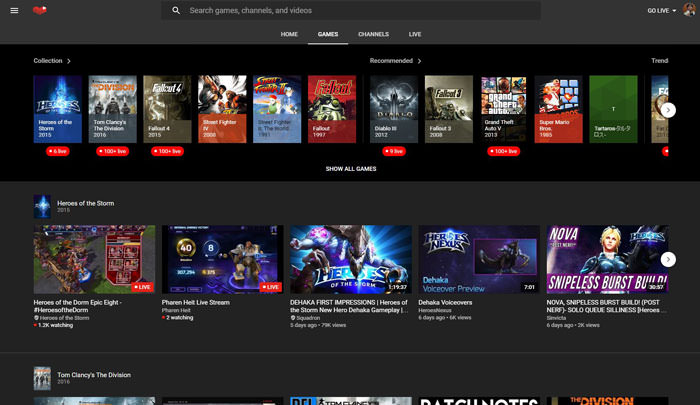Expand the Recommended section chevron
Viewport: 700px width, 405px height.
click(420, 61)
